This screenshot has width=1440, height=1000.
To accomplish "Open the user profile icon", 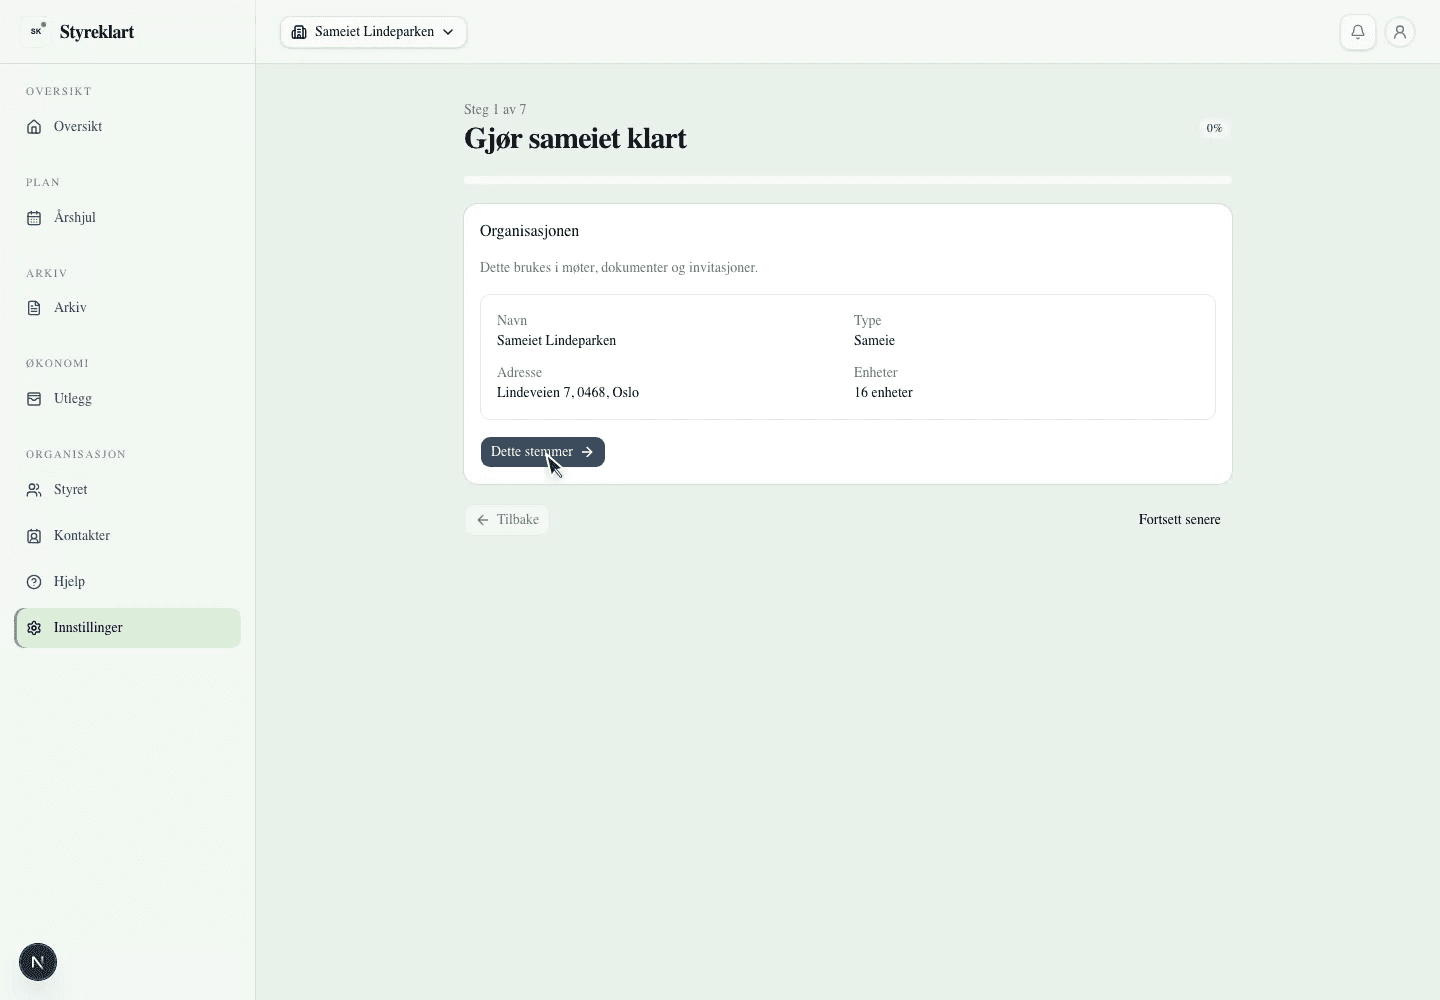I will tap(1400, 32).
